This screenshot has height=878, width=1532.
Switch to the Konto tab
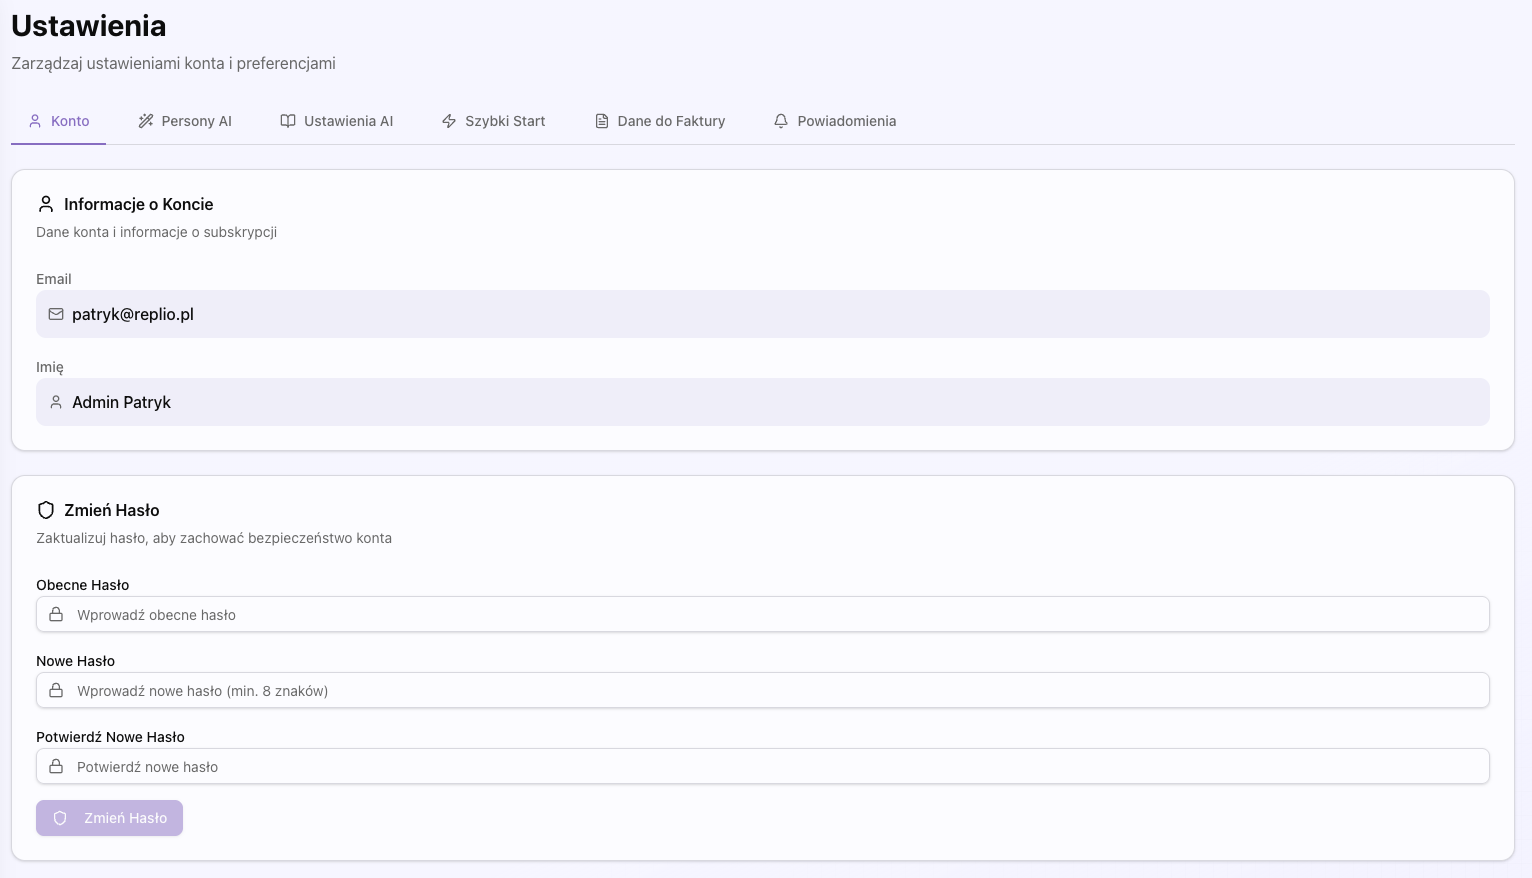click(x=59, y=121)
